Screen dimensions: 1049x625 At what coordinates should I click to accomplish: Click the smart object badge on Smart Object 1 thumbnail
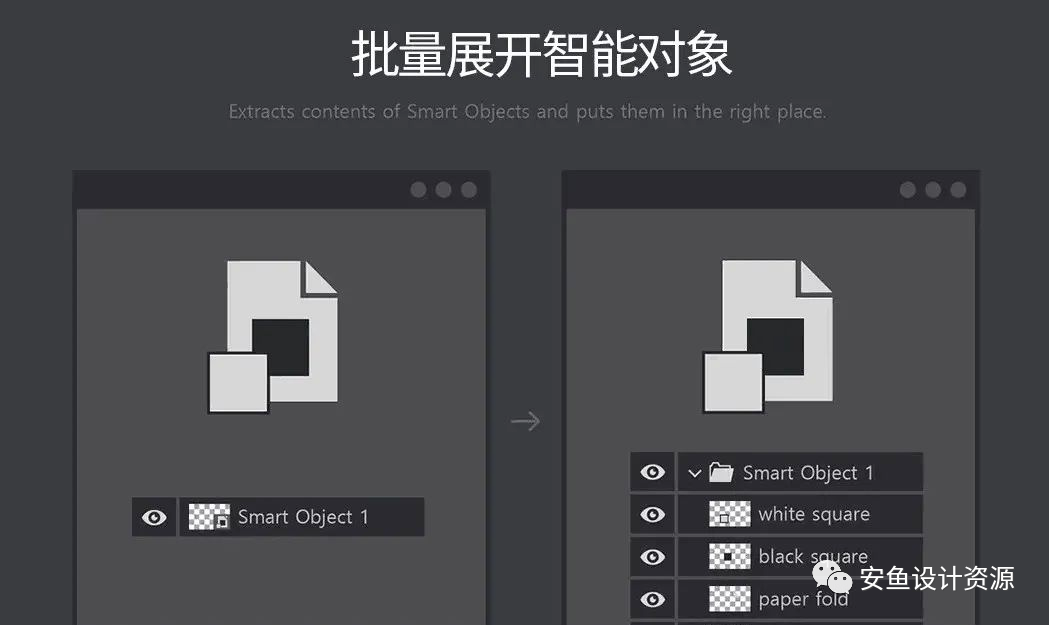point(222,519)
